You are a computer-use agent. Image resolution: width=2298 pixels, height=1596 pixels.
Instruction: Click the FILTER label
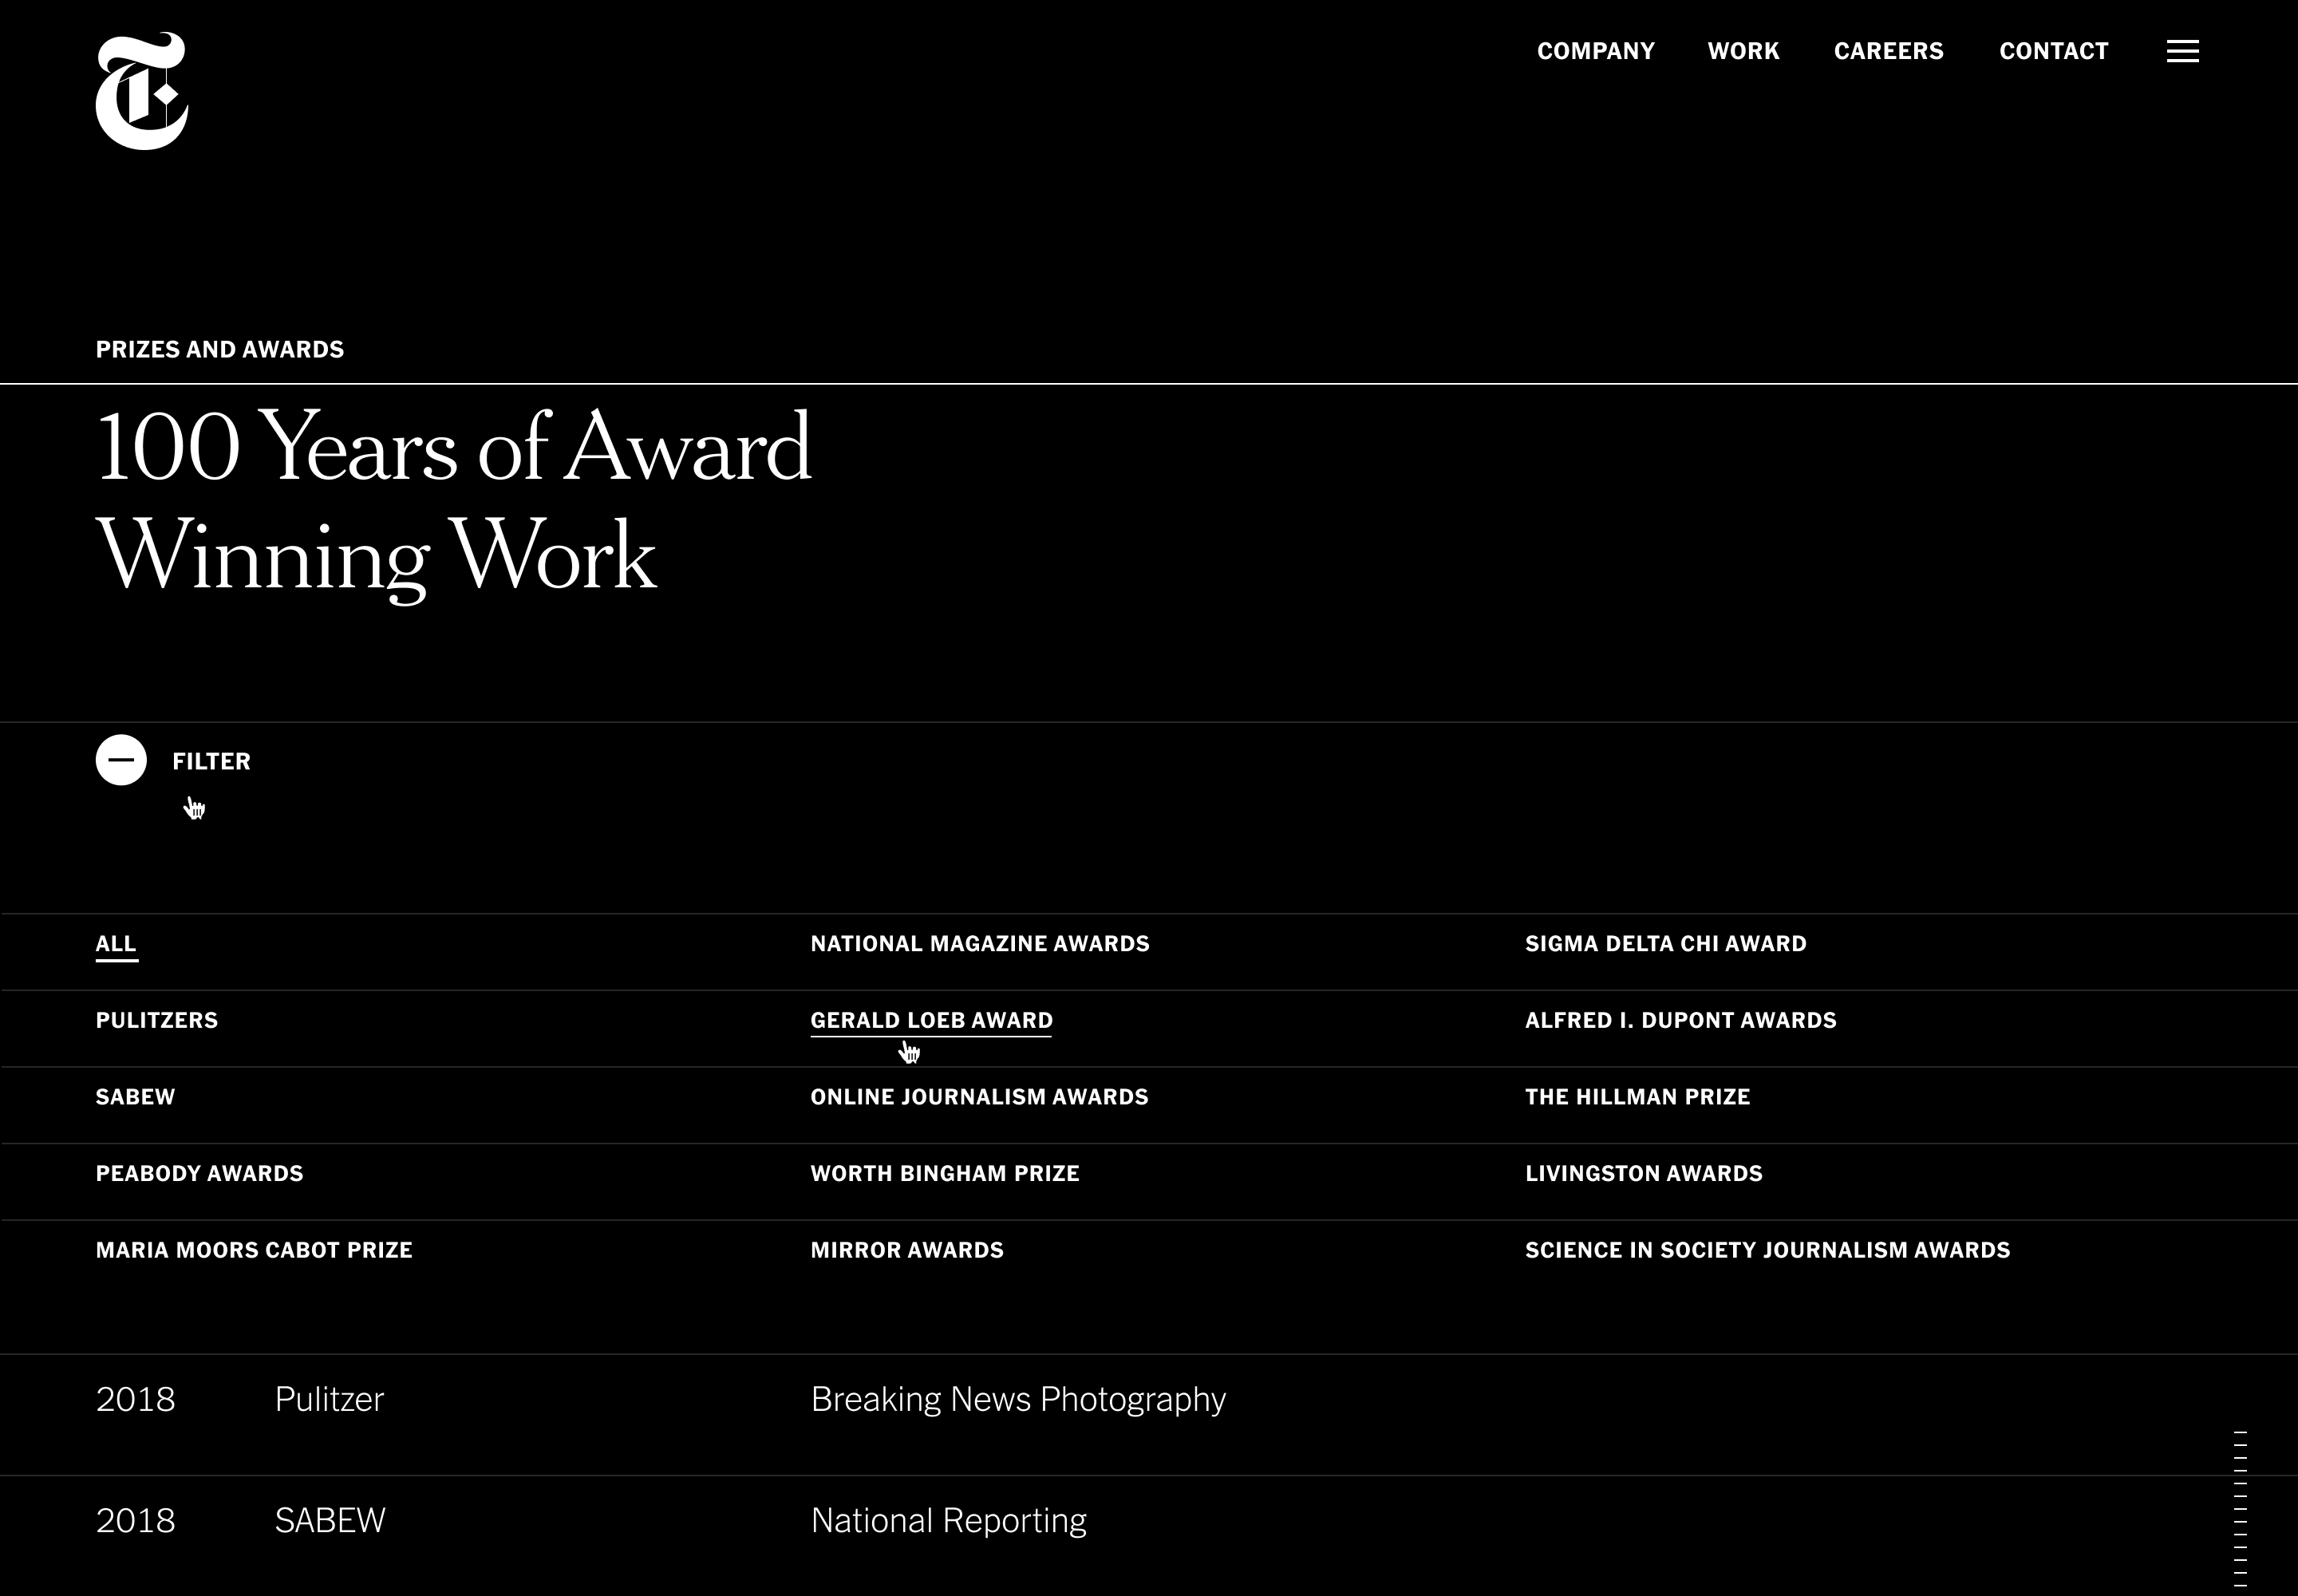click(x=211, y=761)
